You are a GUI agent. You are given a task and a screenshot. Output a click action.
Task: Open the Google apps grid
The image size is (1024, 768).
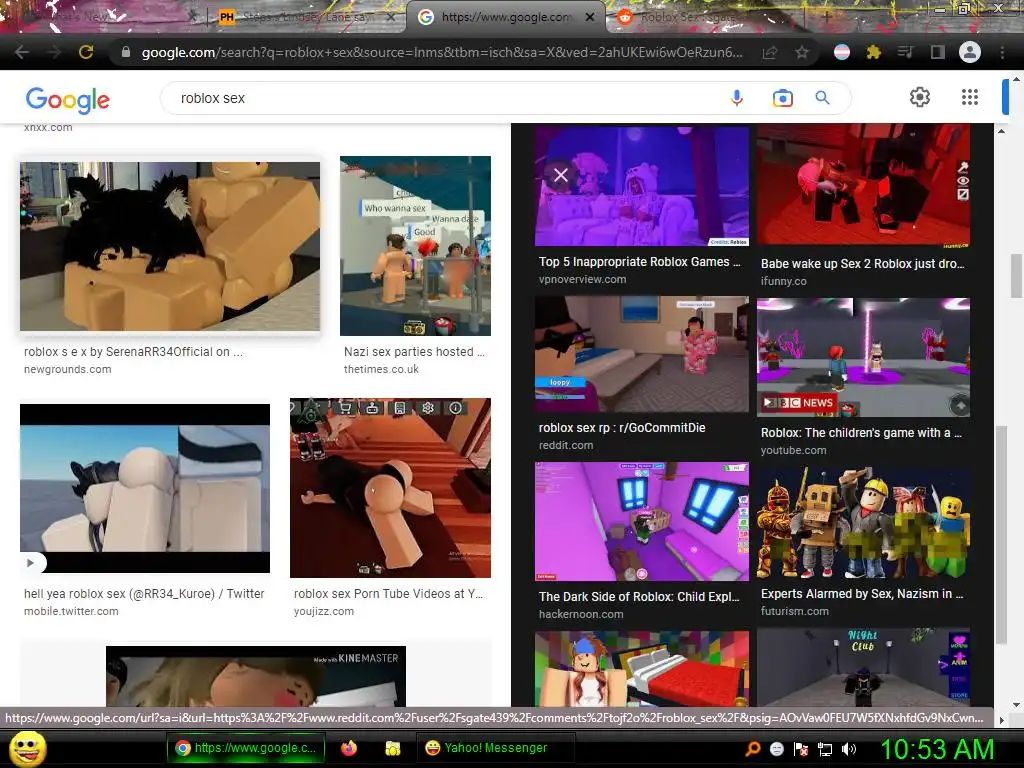point(970,97)
